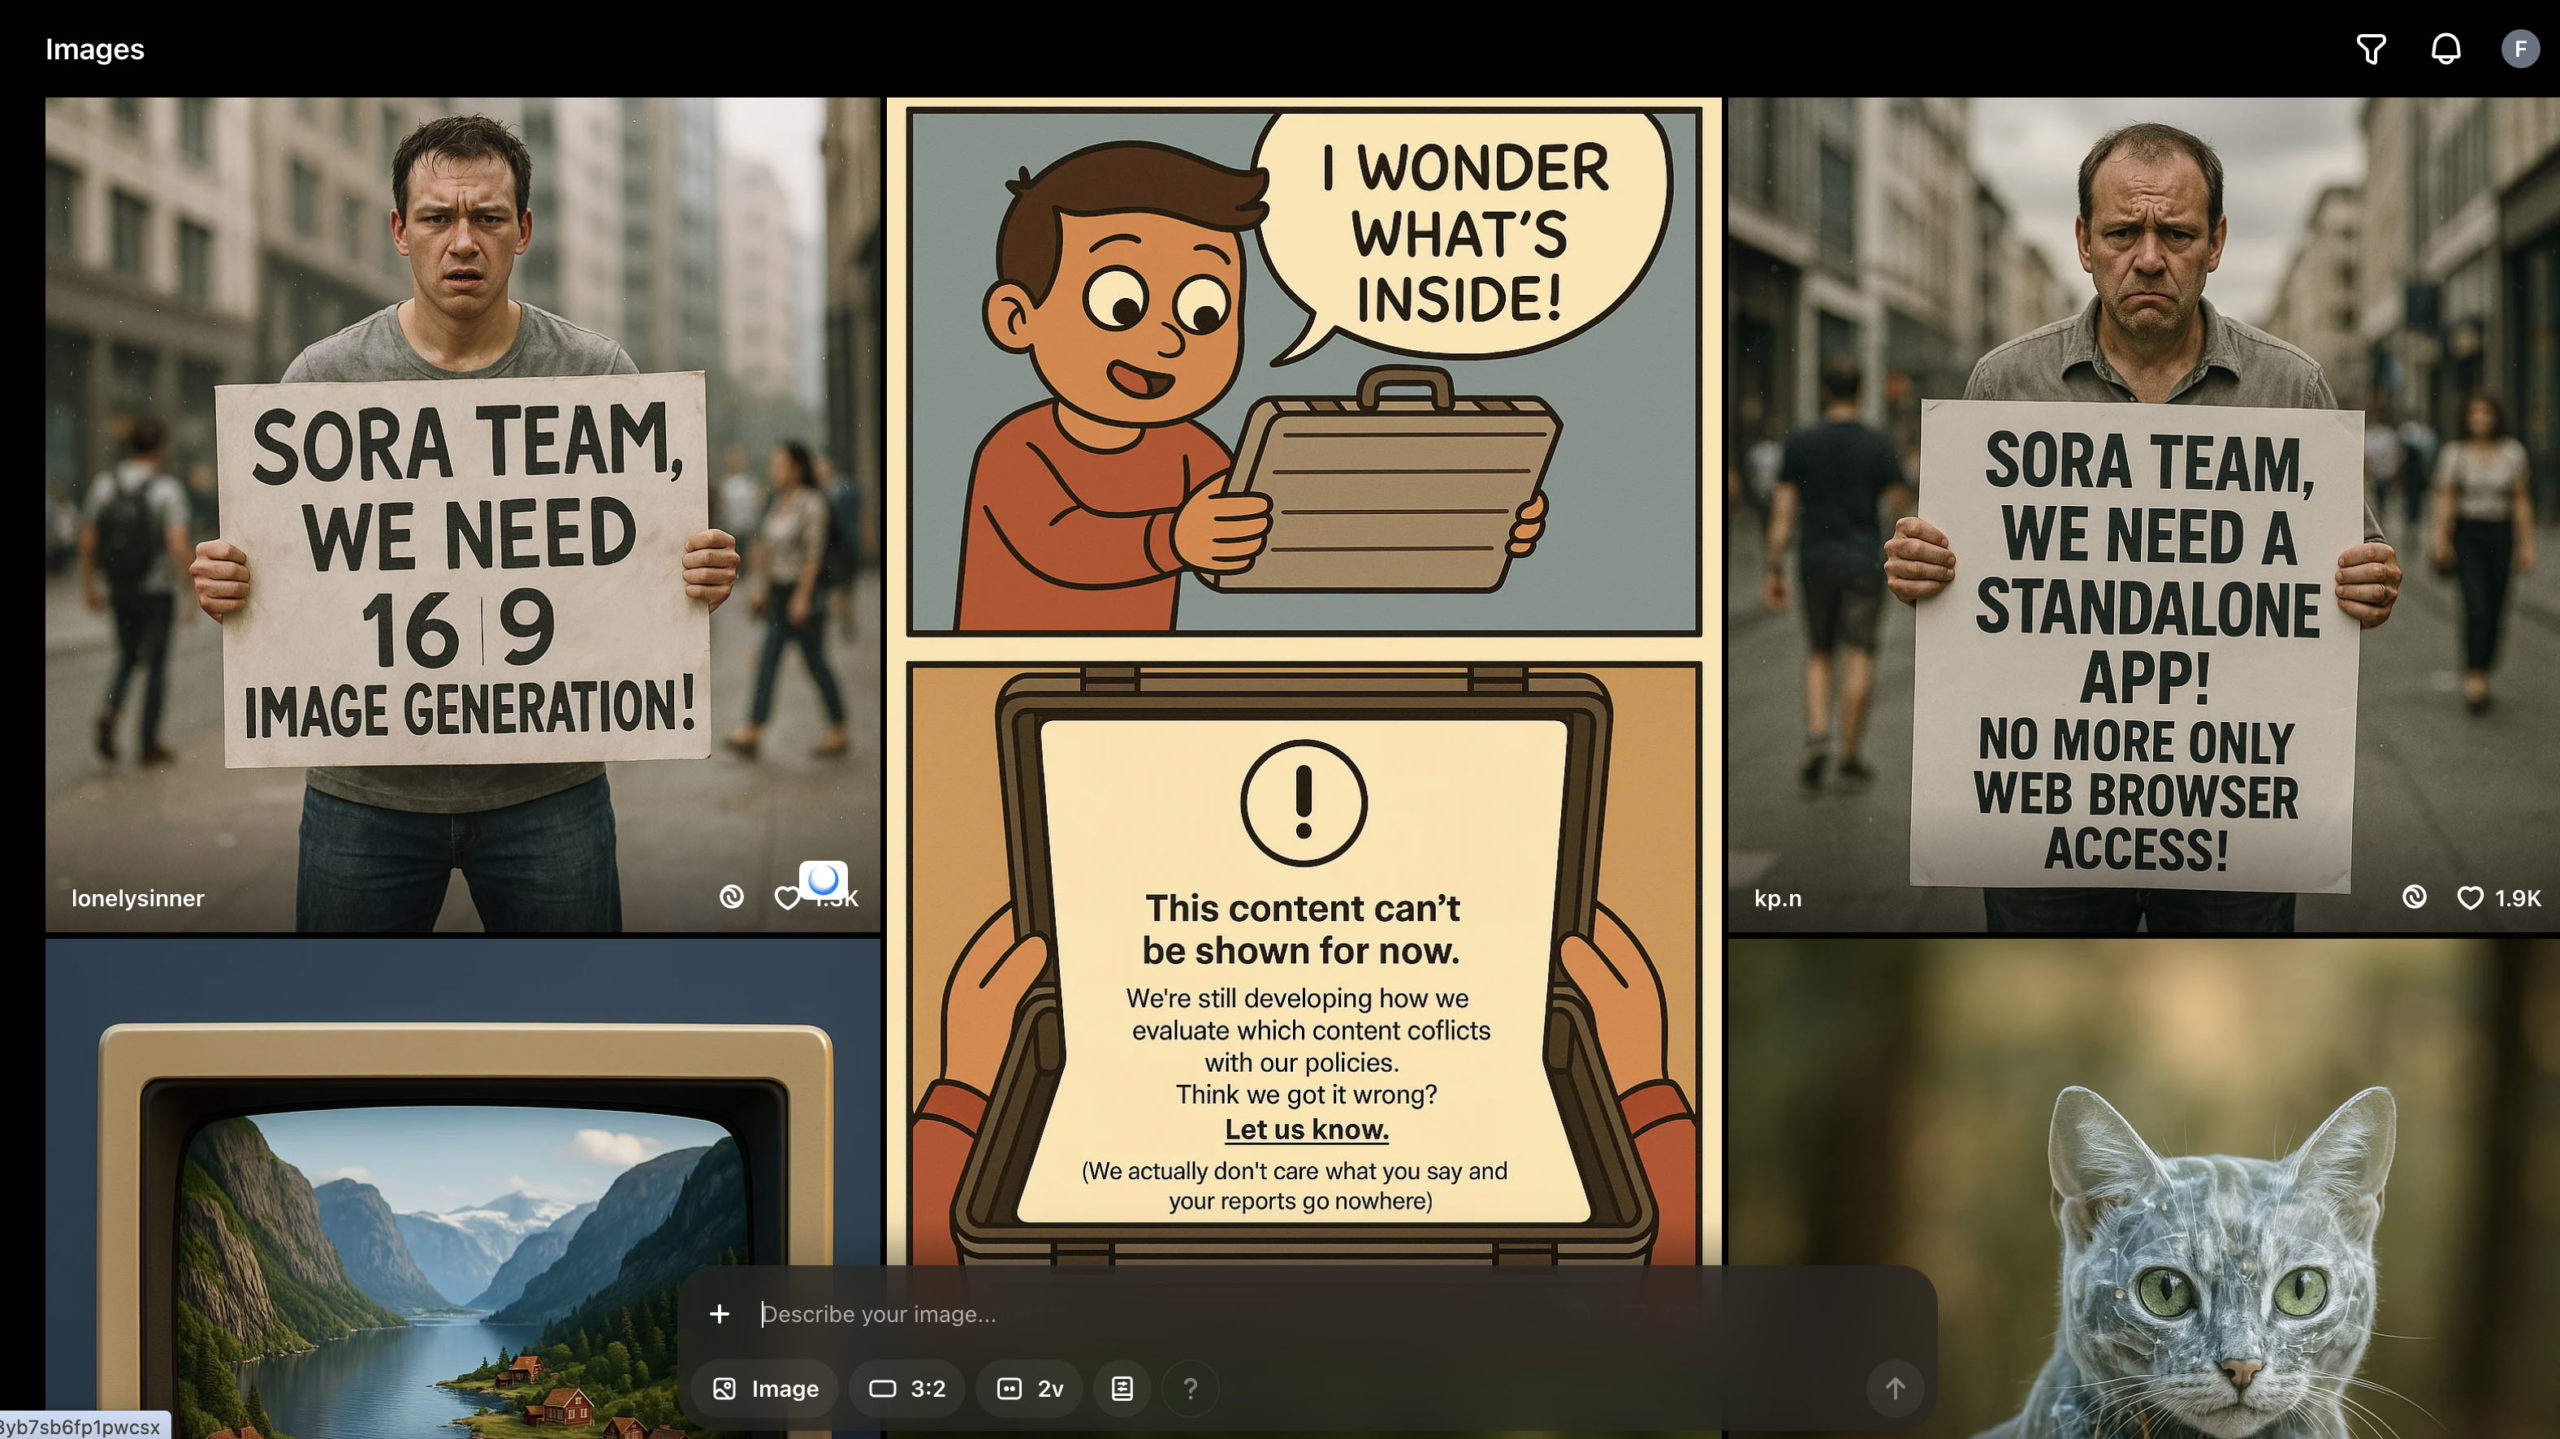Open the Image type dropdown
2560x1439 pixels.
[x=765, y=1388]
